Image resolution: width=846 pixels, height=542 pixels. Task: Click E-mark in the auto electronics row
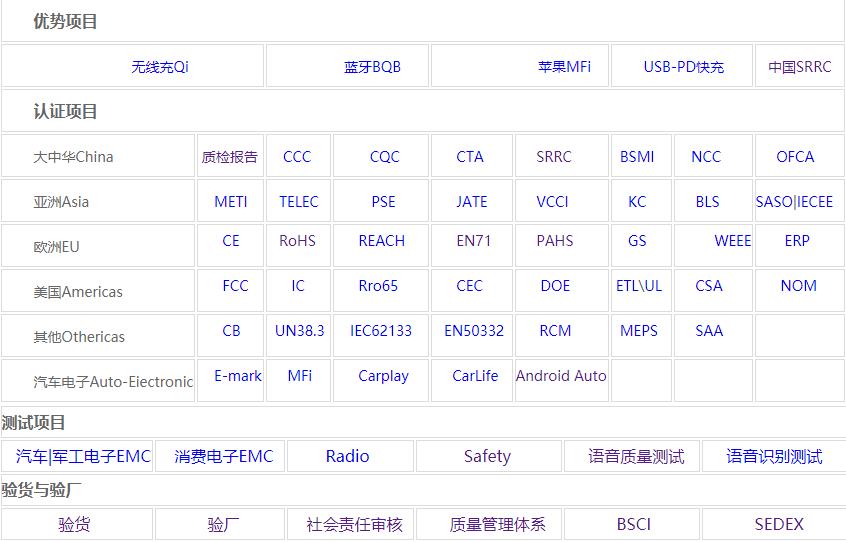pyautogui.click(x=238, y=376)
